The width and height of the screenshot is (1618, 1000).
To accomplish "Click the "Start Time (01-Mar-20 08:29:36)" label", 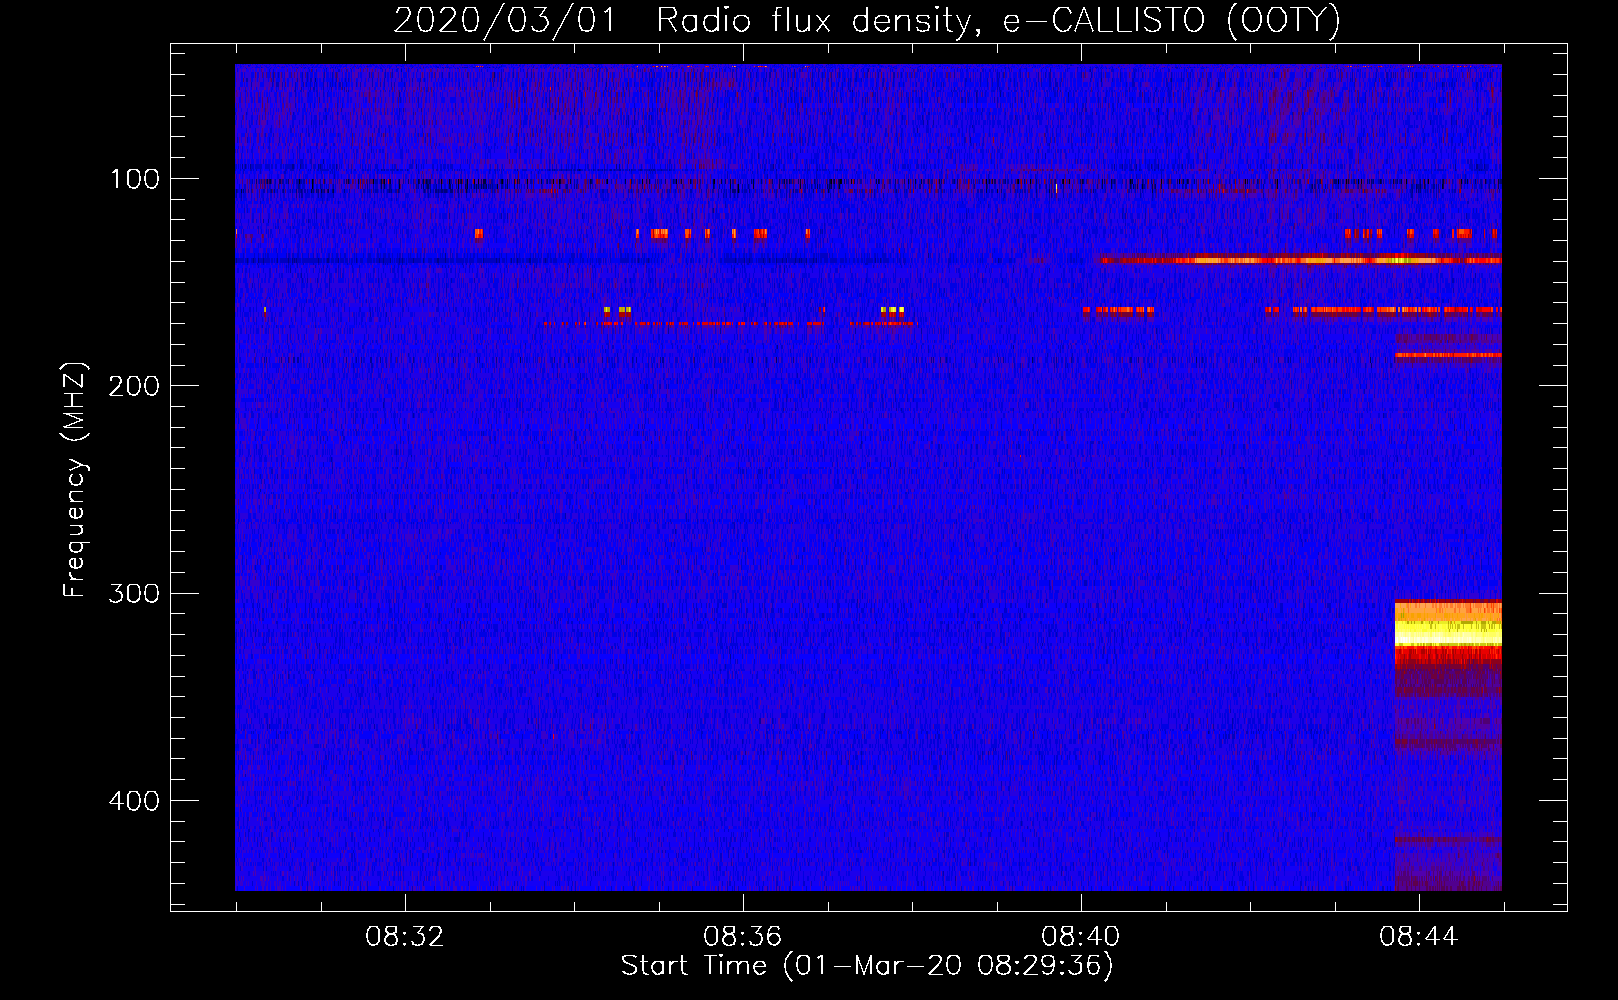I will (x=867, y=966).
